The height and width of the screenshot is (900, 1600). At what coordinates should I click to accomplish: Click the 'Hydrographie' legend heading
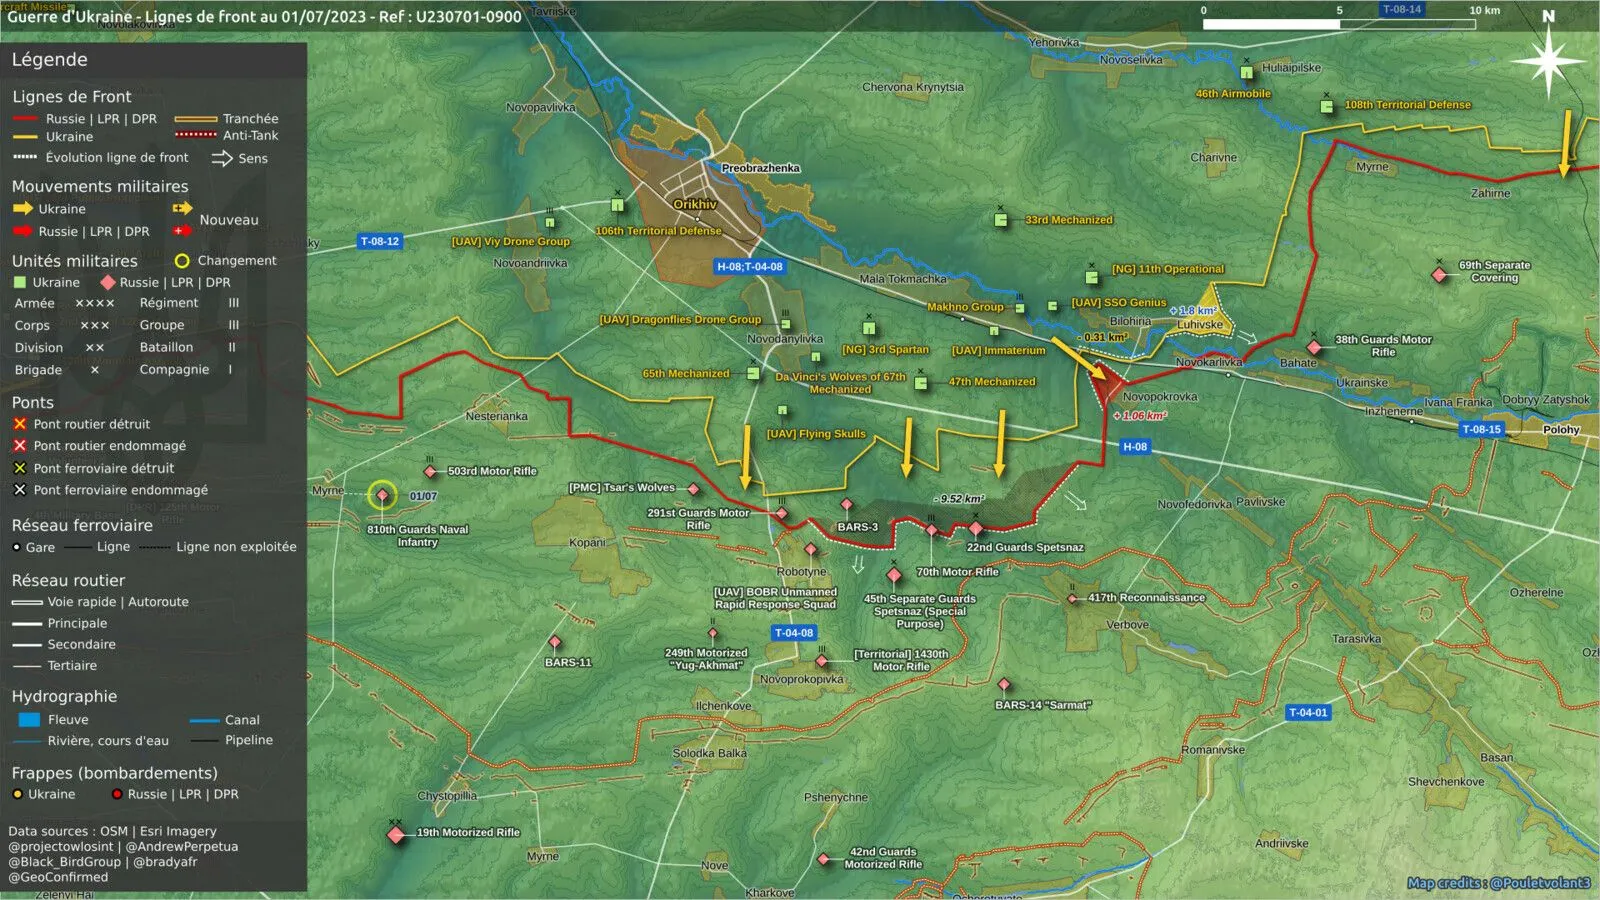tap(64, 696)
